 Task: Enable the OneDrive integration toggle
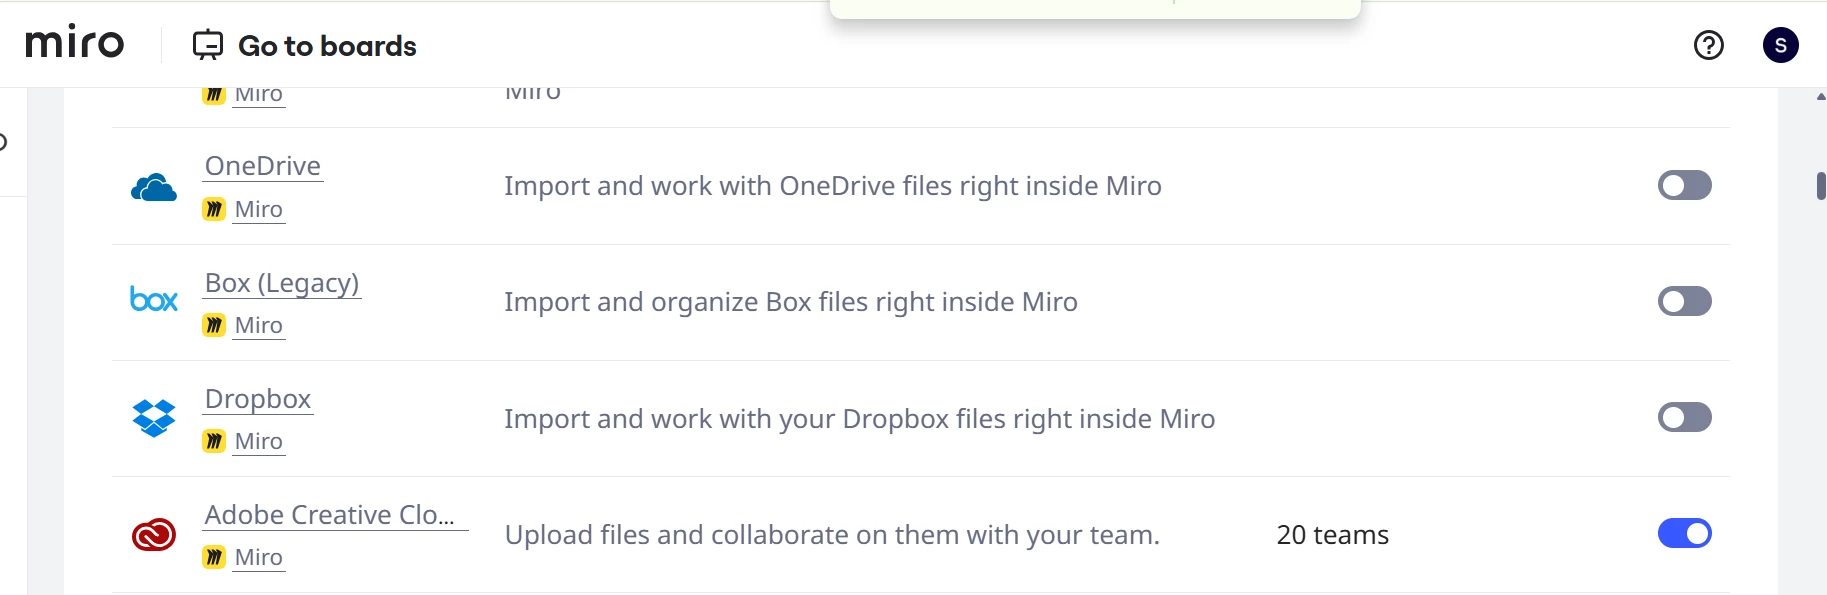pos(1685,185)
